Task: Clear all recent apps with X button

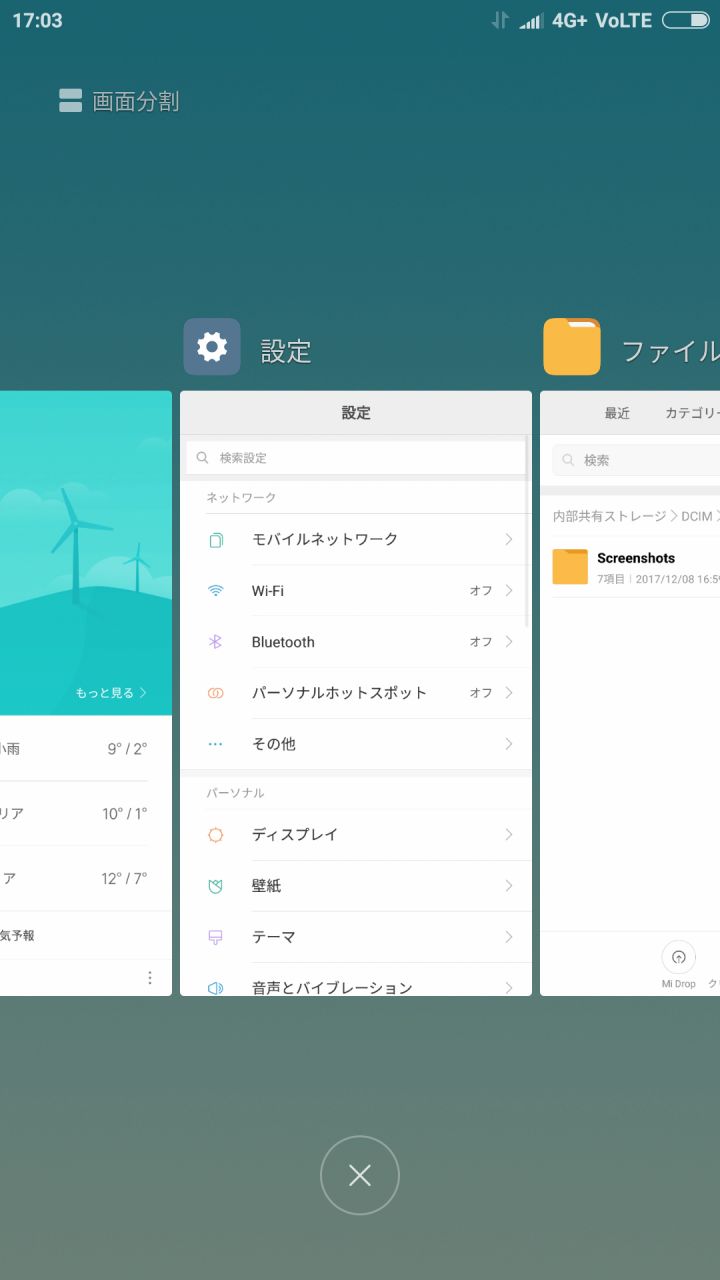Action: point(360,1175)
